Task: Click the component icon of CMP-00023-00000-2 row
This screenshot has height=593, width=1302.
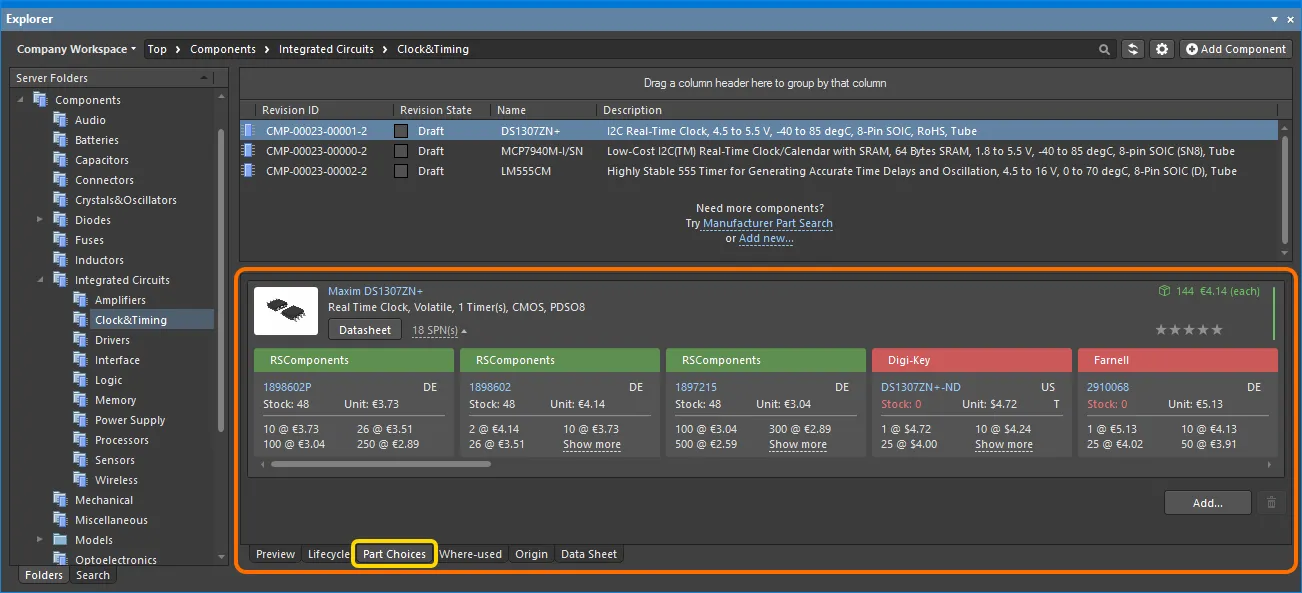Action: 249,151
